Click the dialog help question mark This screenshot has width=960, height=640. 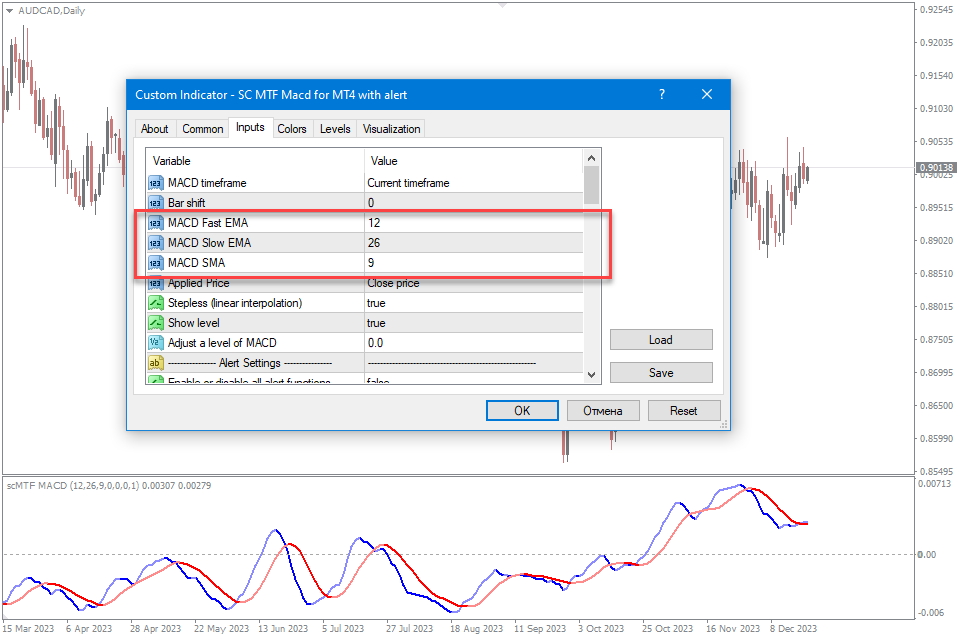pos(661,95)
